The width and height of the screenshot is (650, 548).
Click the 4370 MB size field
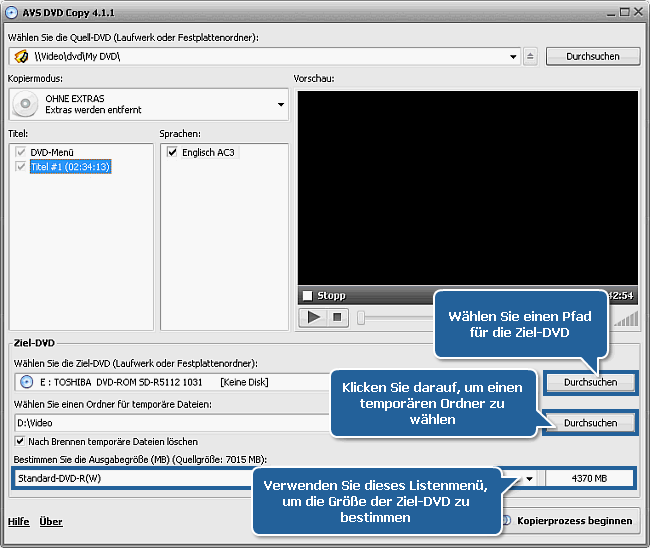(x=589, y=478)
